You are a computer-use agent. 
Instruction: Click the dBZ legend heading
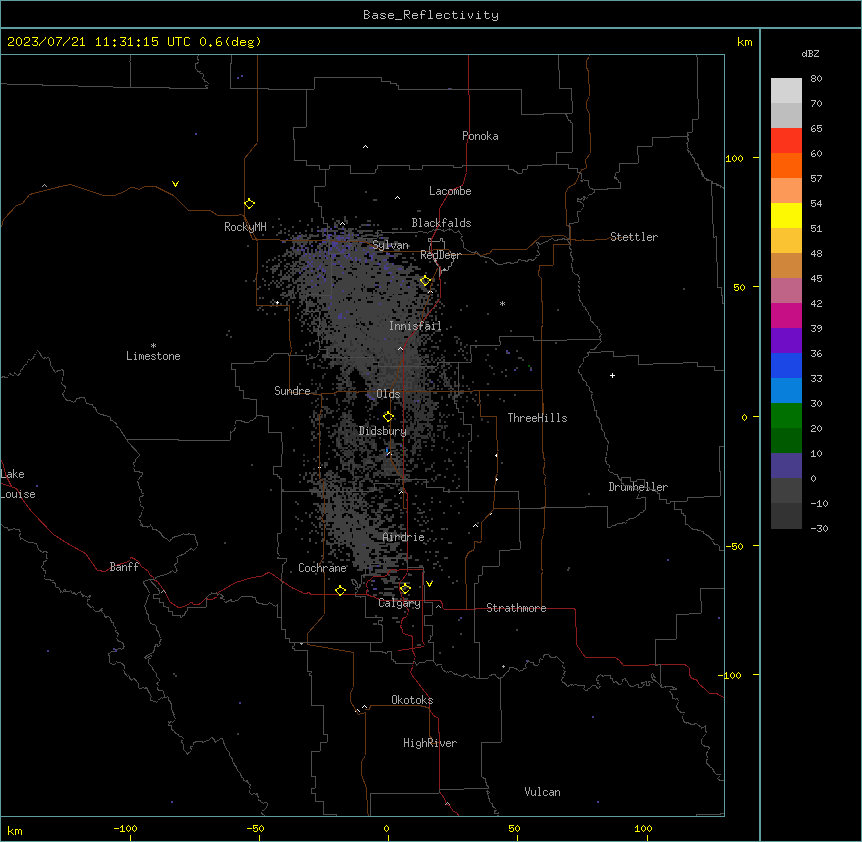pyautogui.click(x=810, y=53)
